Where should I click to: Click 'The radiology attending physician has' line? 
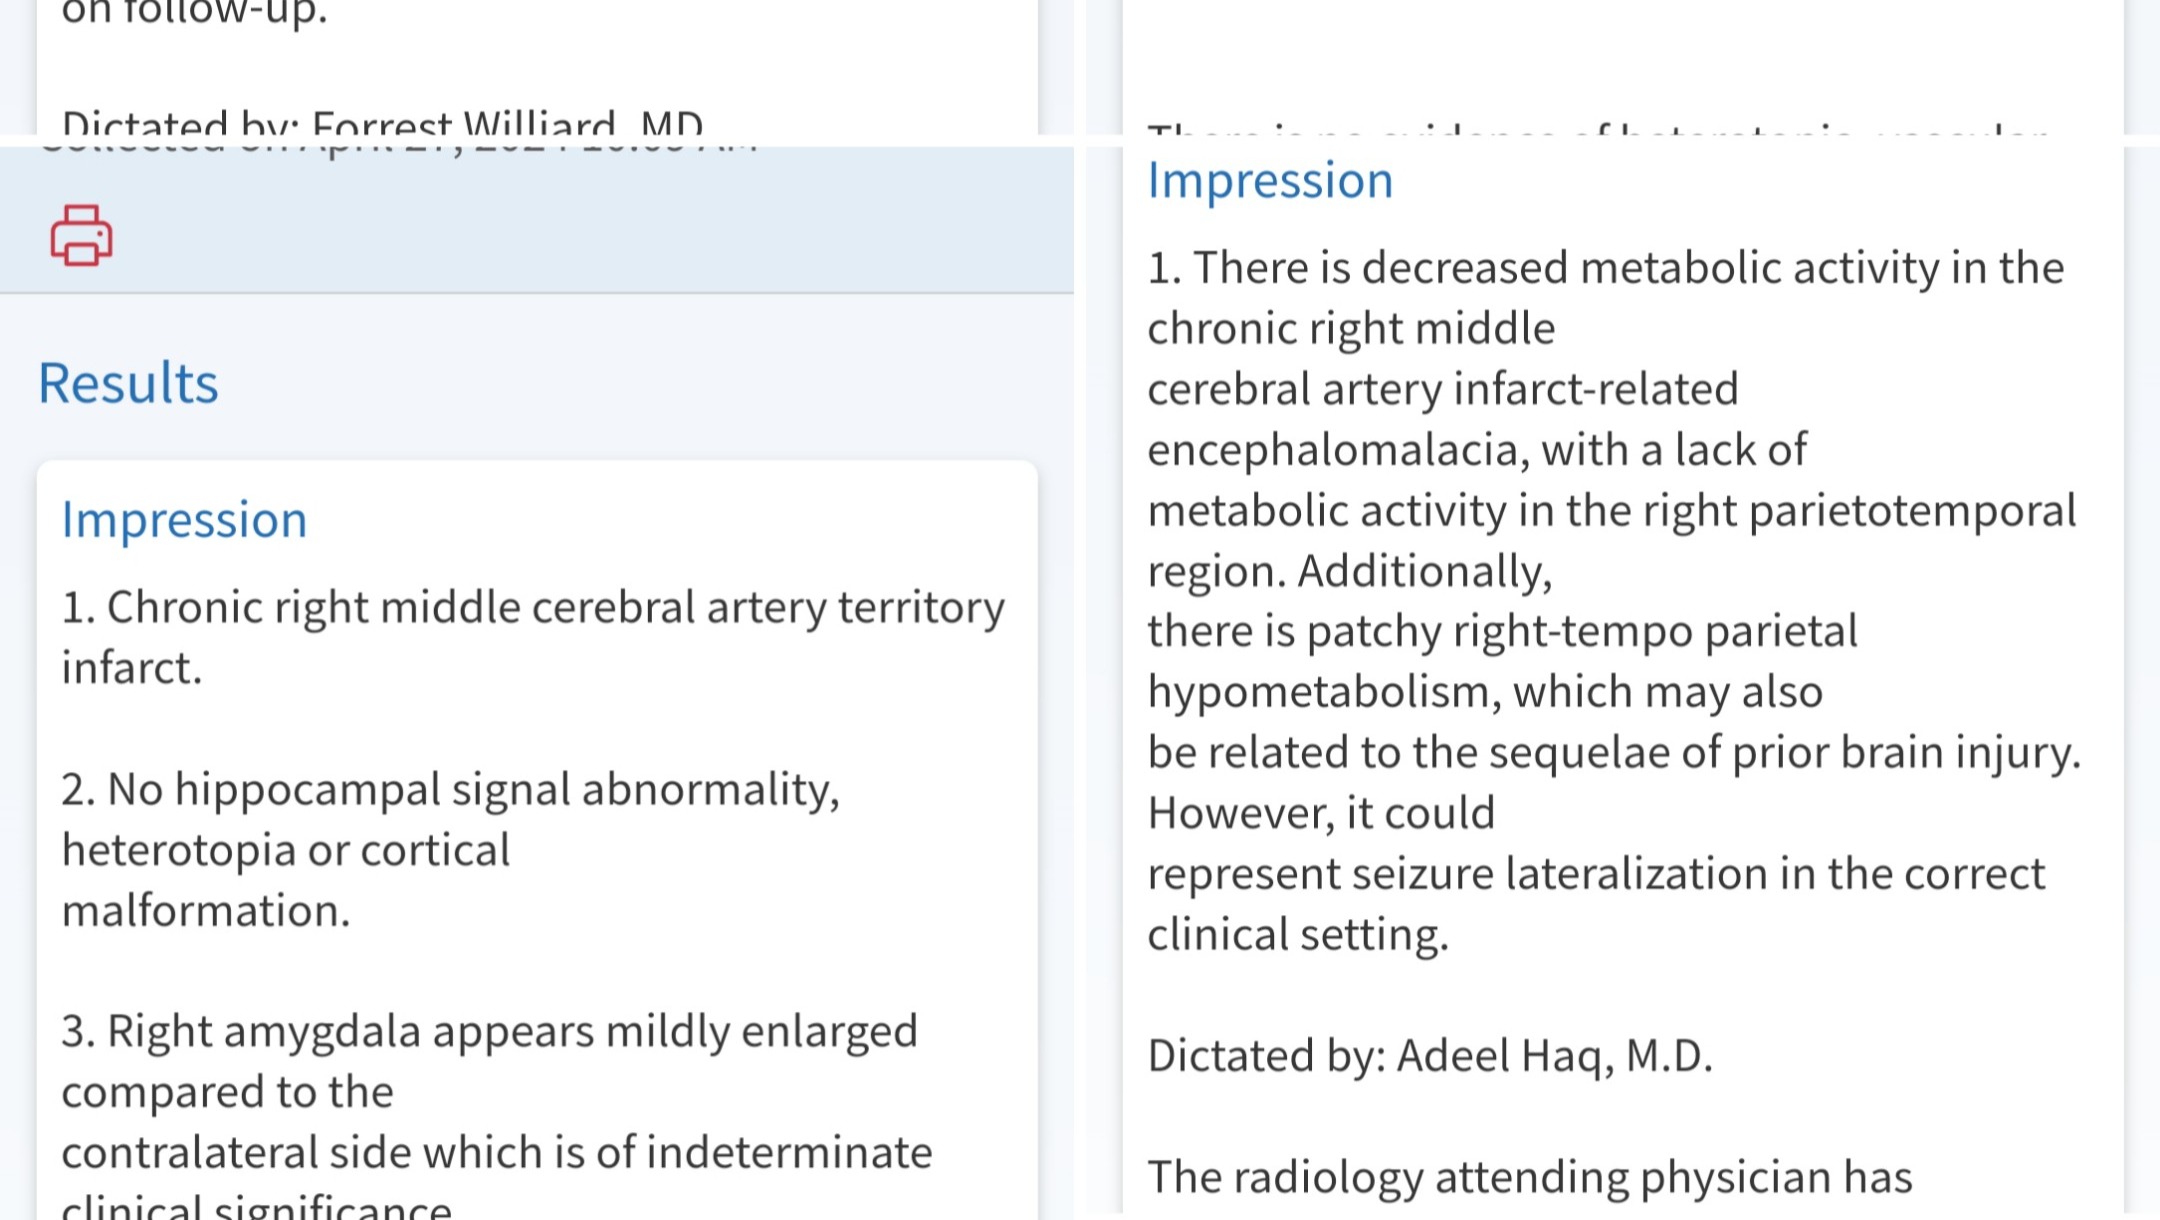(1530, 1177)
